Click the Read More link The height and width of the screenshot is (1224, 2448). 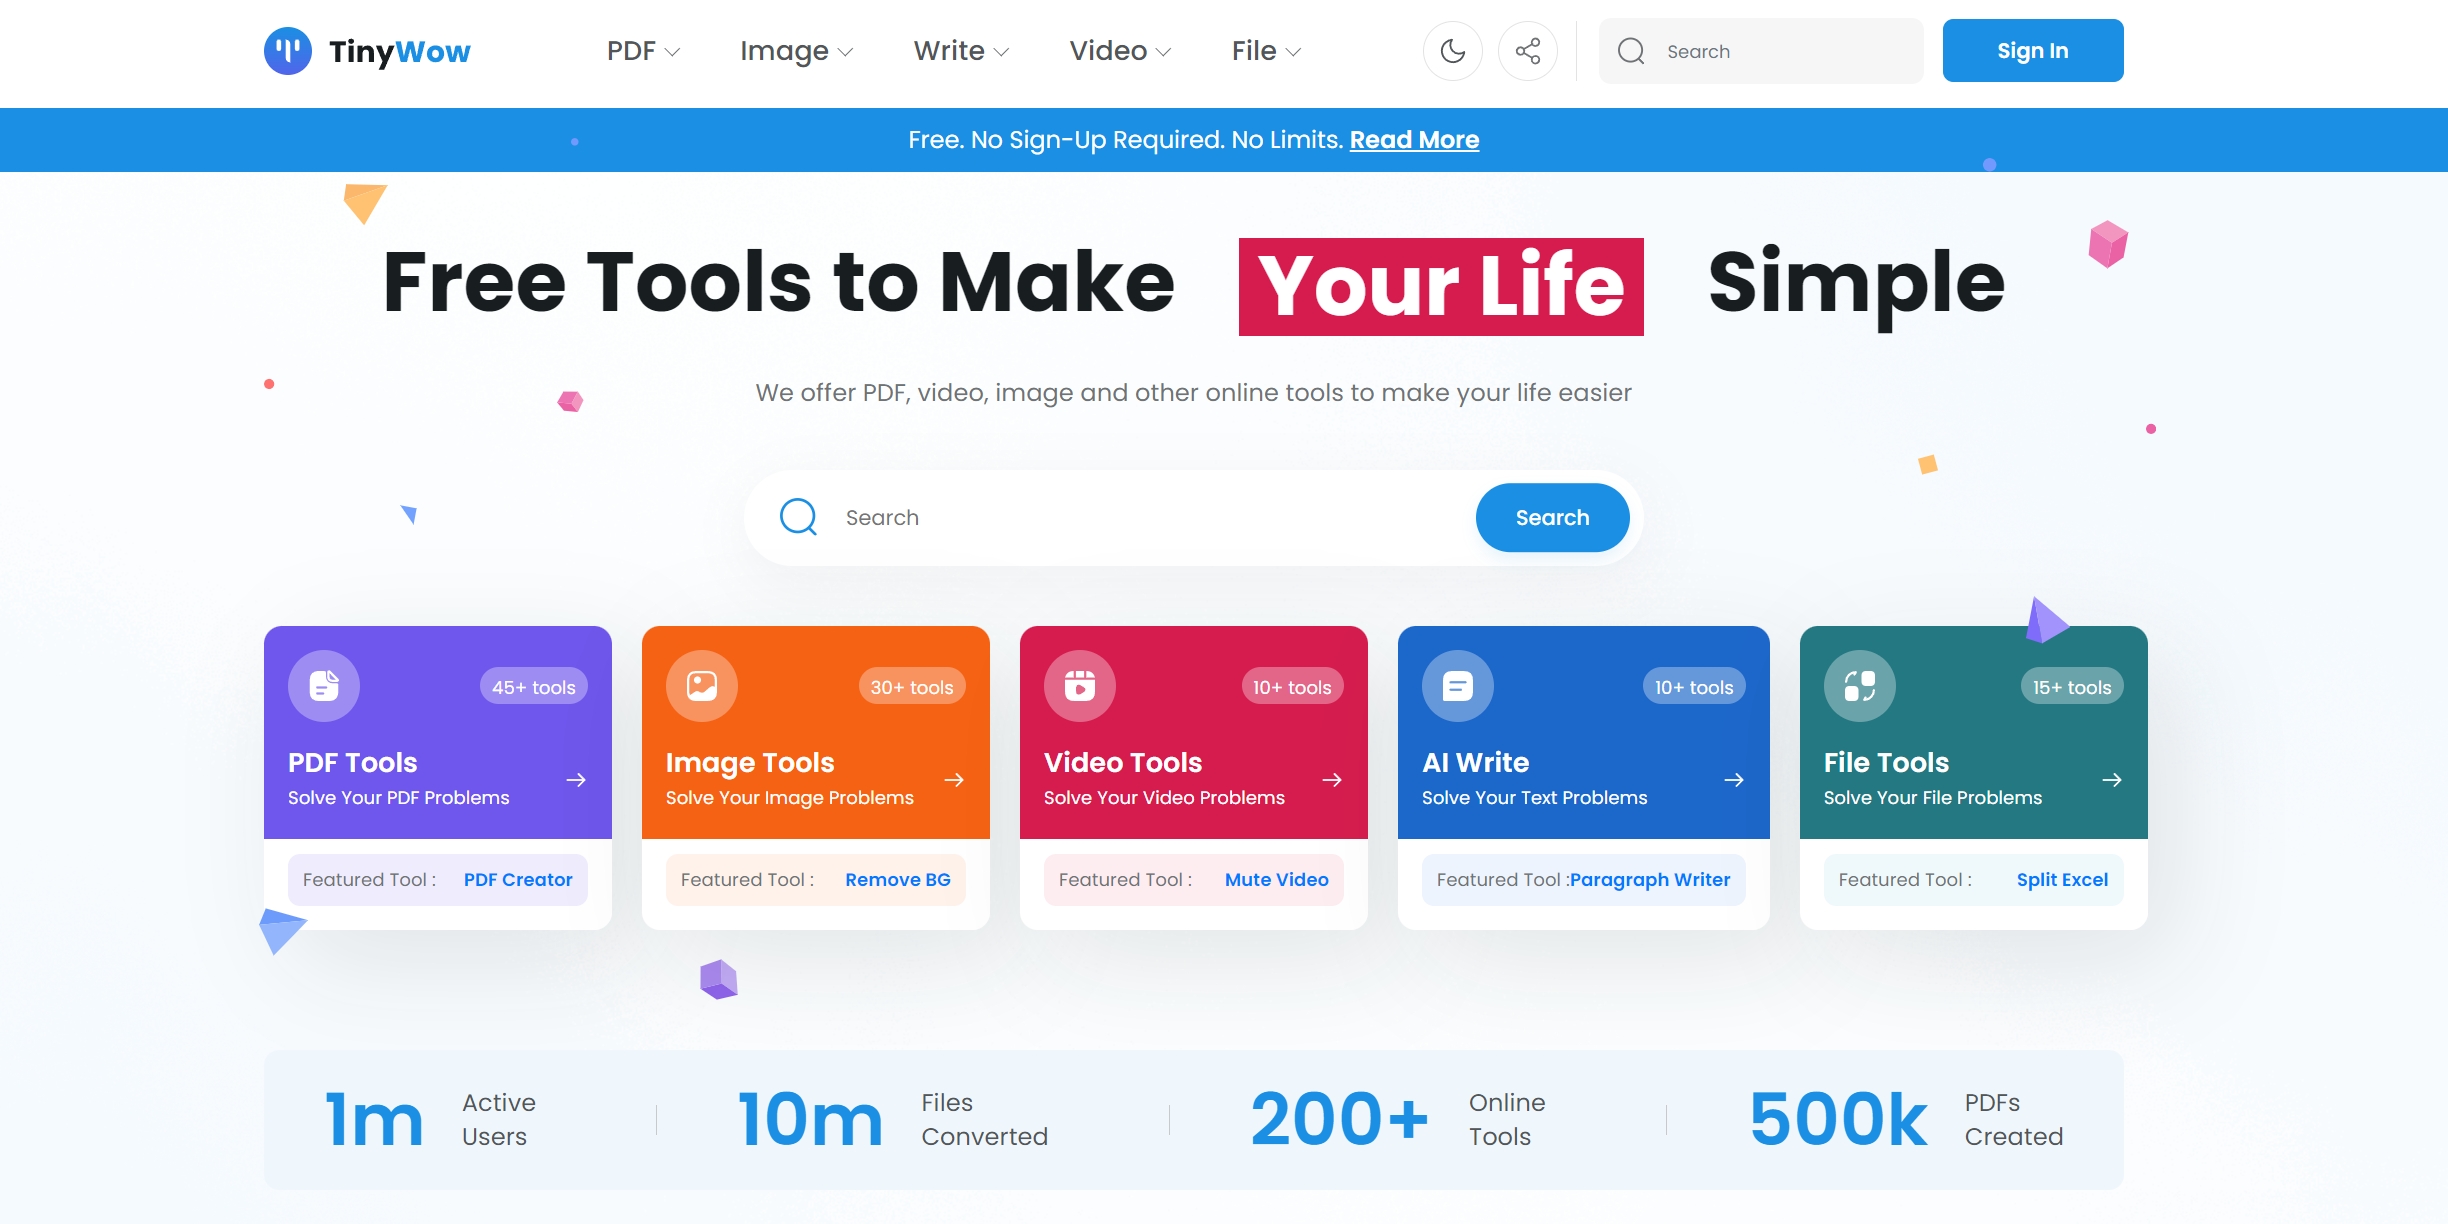pyautogui.click(x=1414, y=139)
